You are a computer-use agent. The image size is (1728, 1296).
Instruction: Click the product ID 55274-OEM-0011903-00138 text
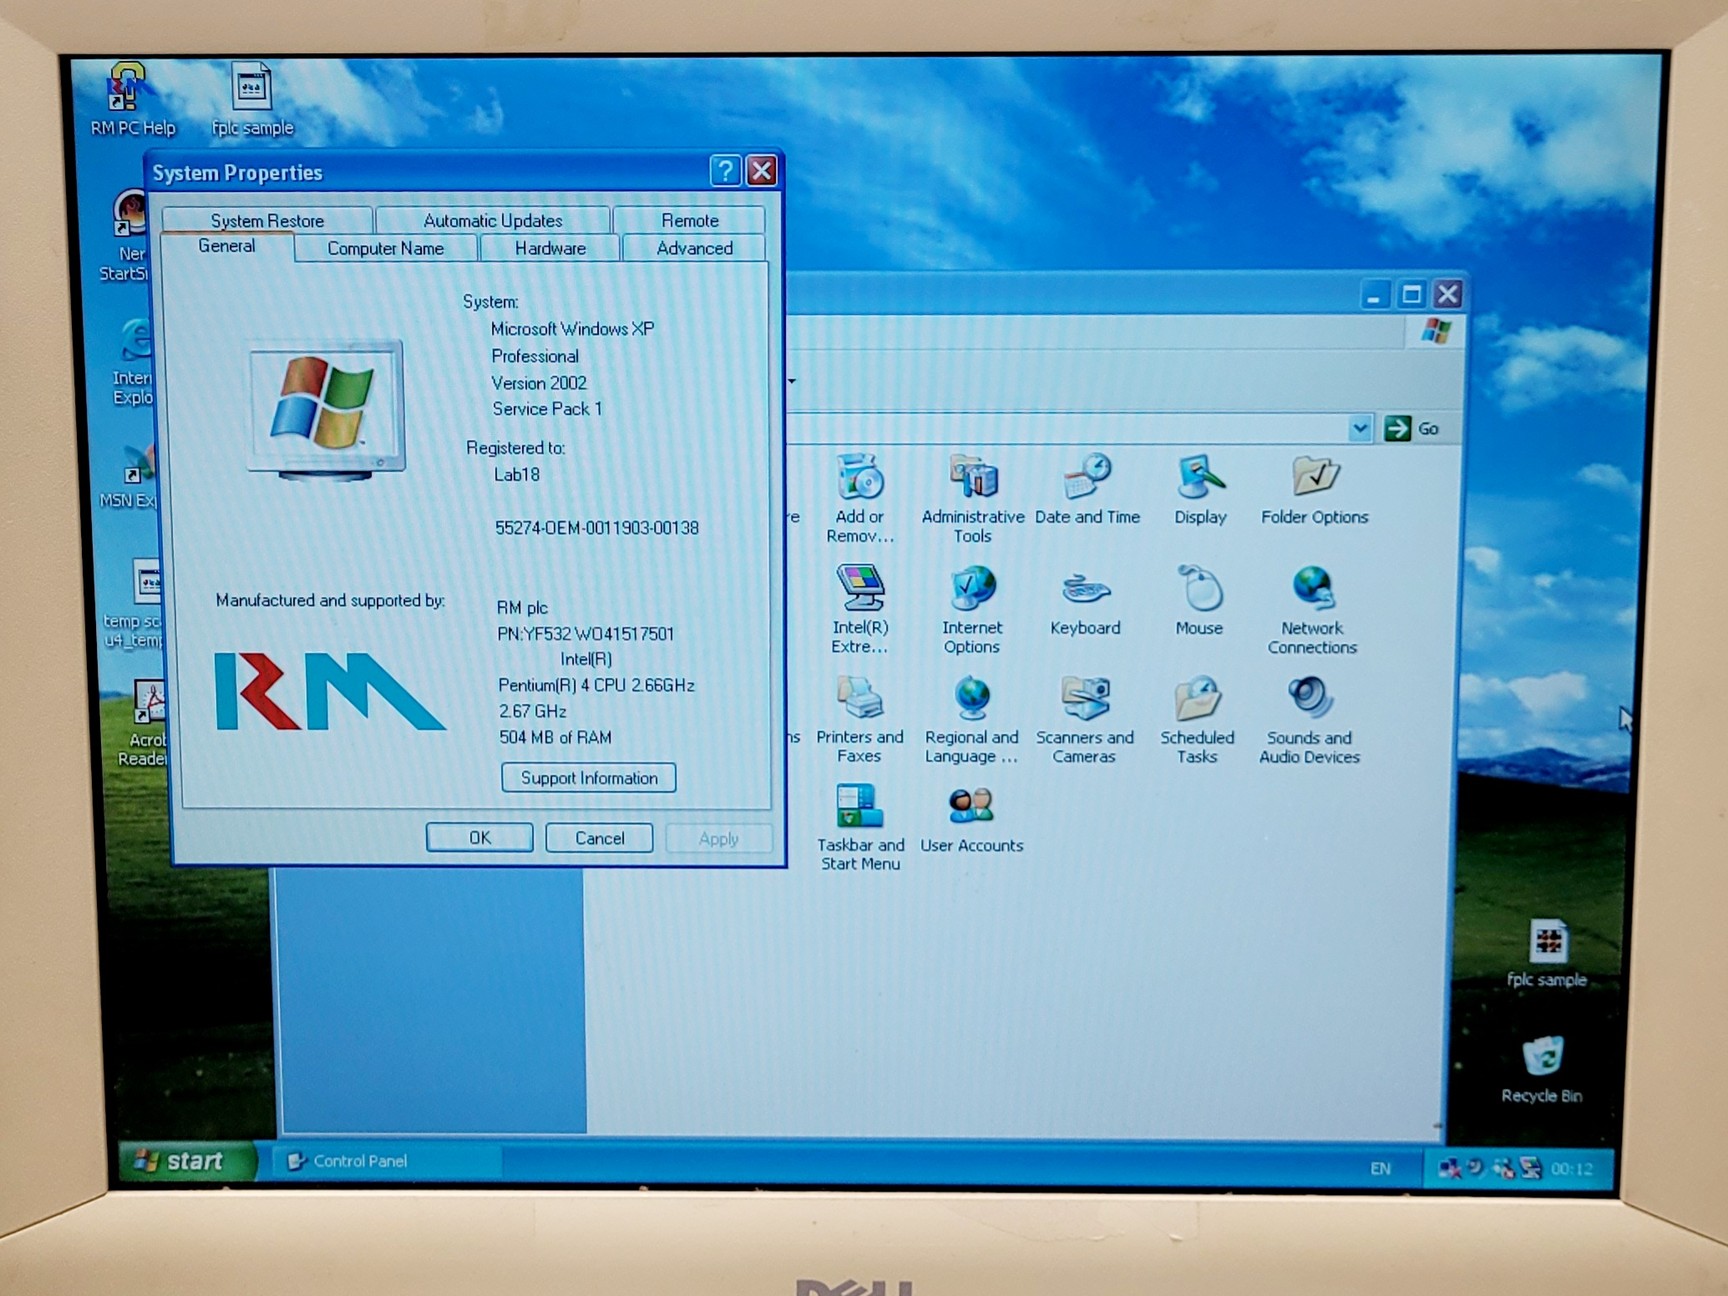(597, 528)
